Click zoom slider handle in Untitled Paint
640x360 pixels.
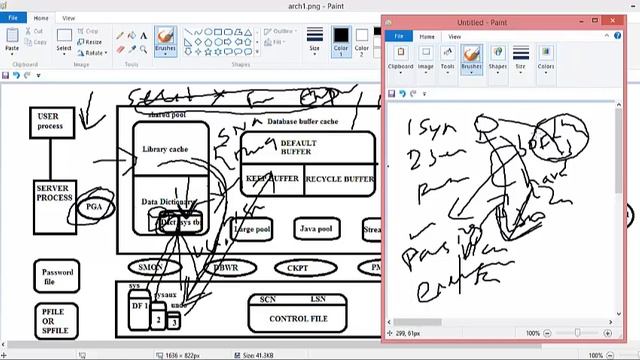(x=578, y=333)
